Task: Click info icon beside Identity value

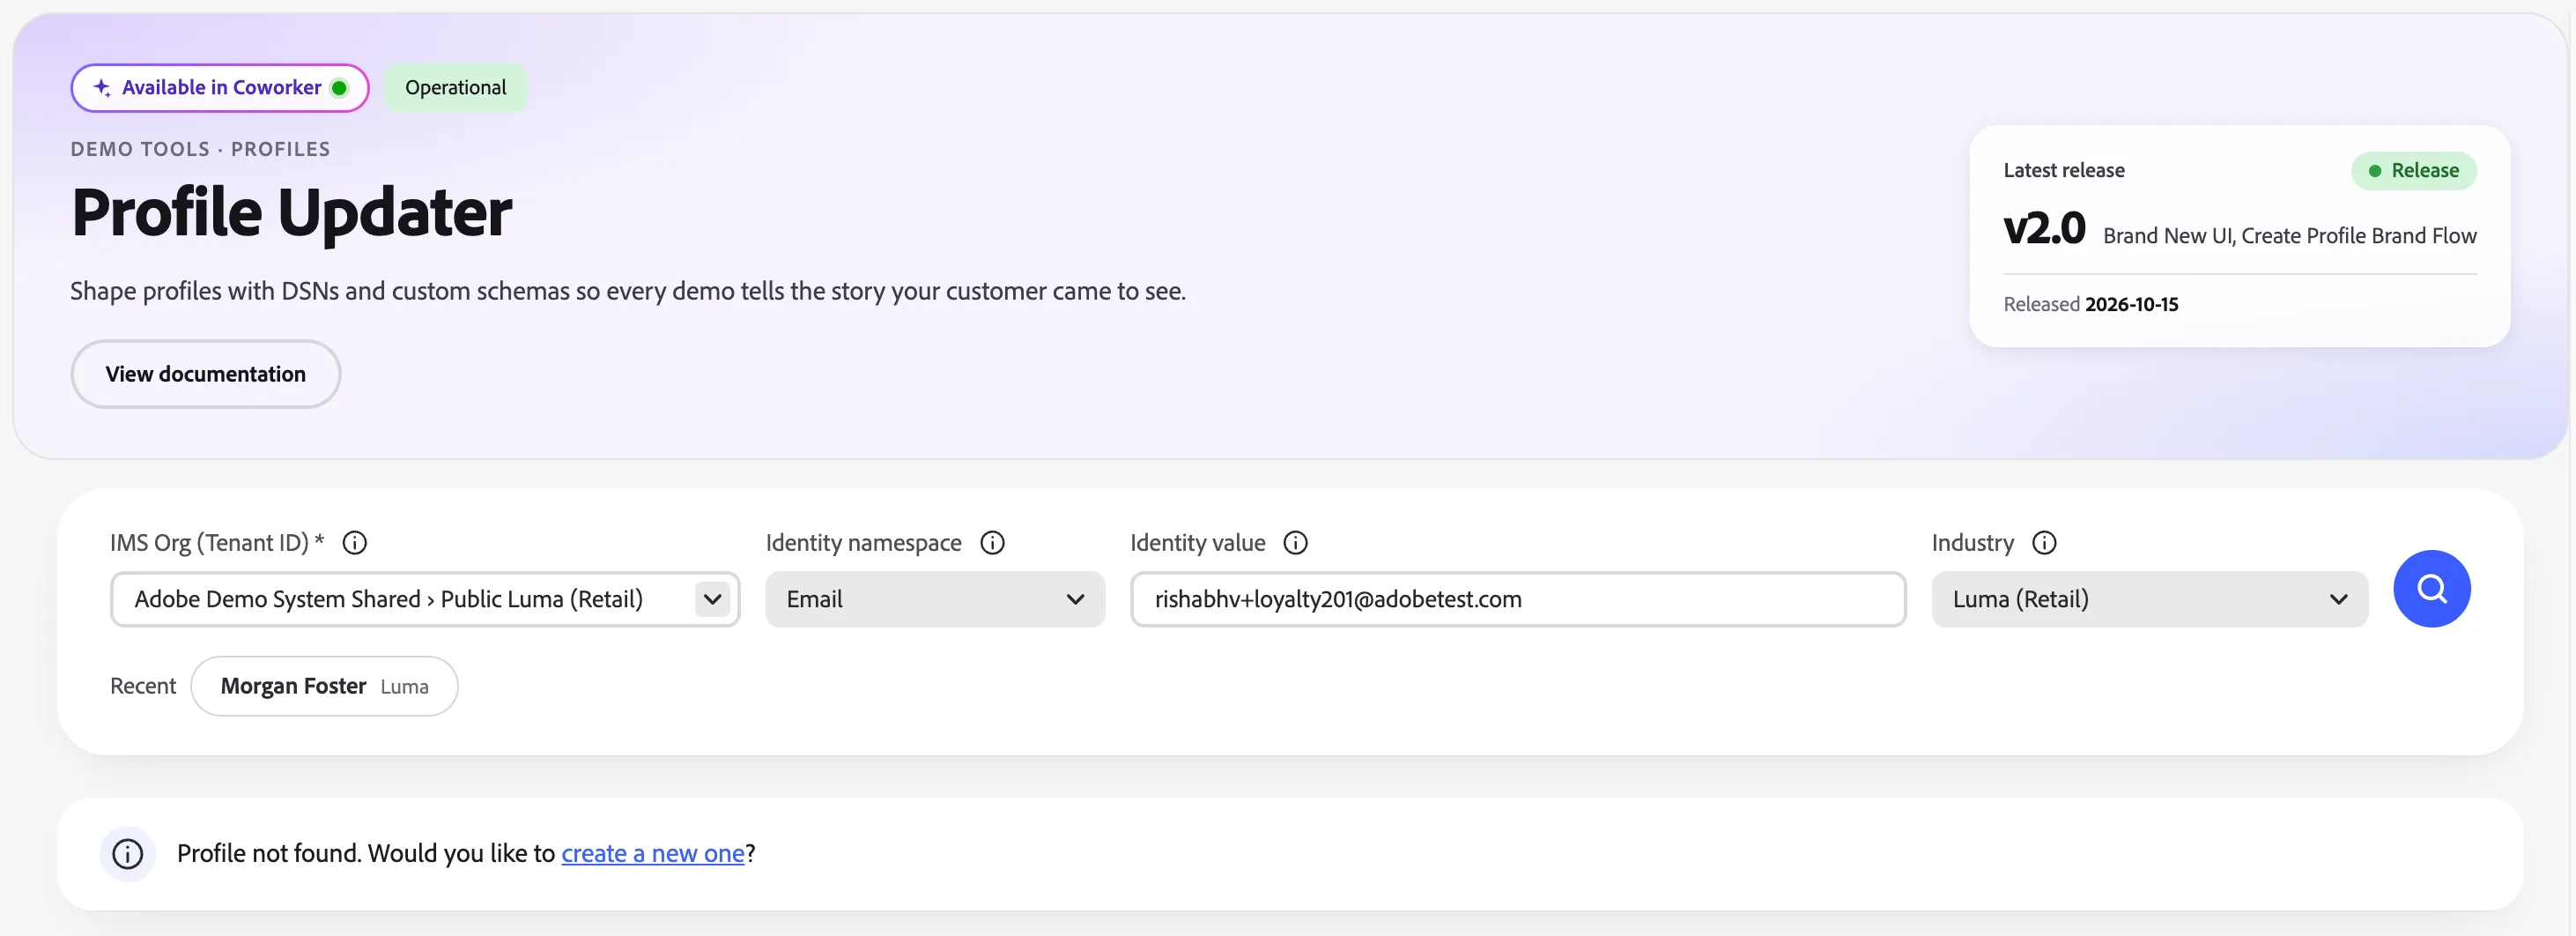Action: click(x=1295, y=543)
